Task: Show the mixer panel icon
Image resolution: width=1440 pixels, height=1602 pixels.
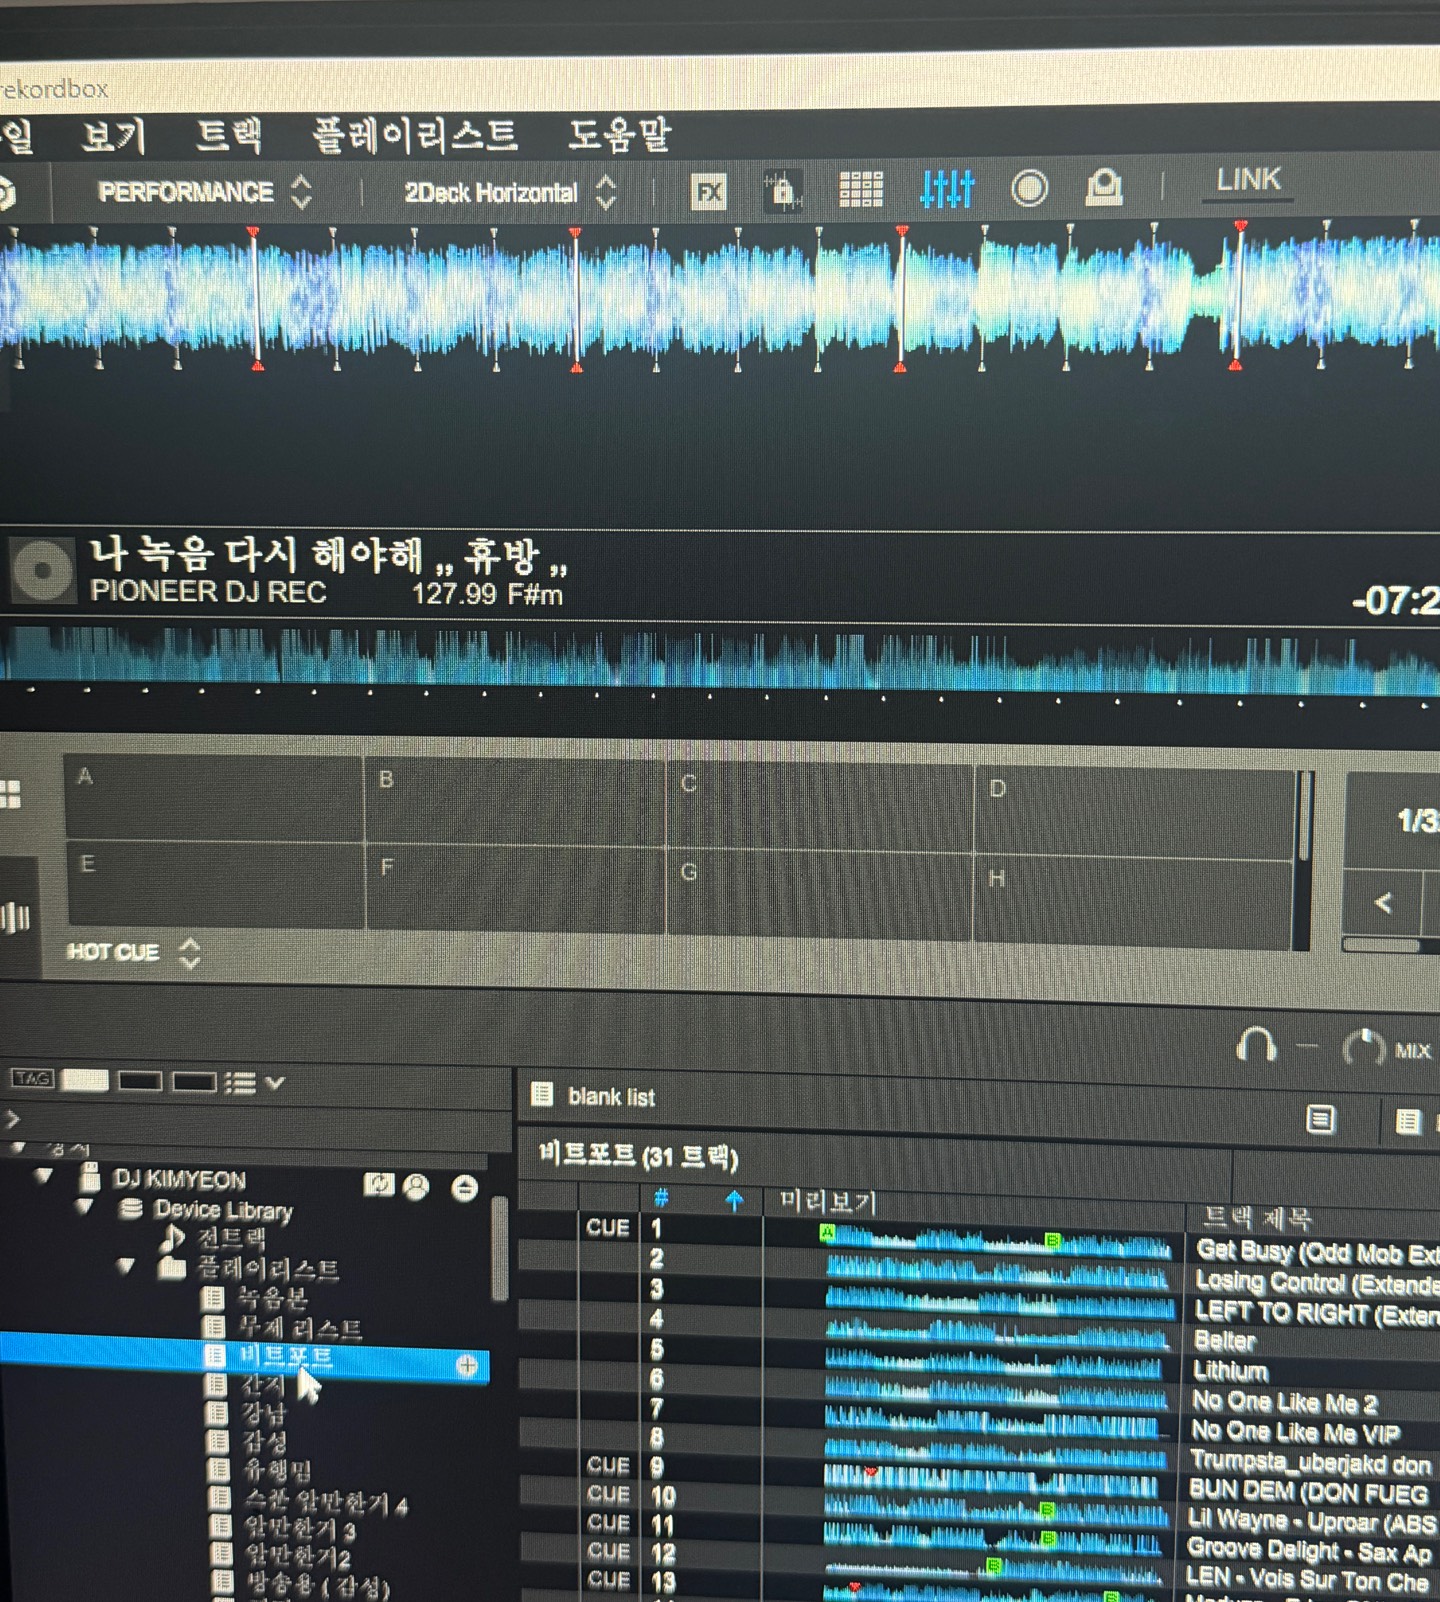Action: 946,188
